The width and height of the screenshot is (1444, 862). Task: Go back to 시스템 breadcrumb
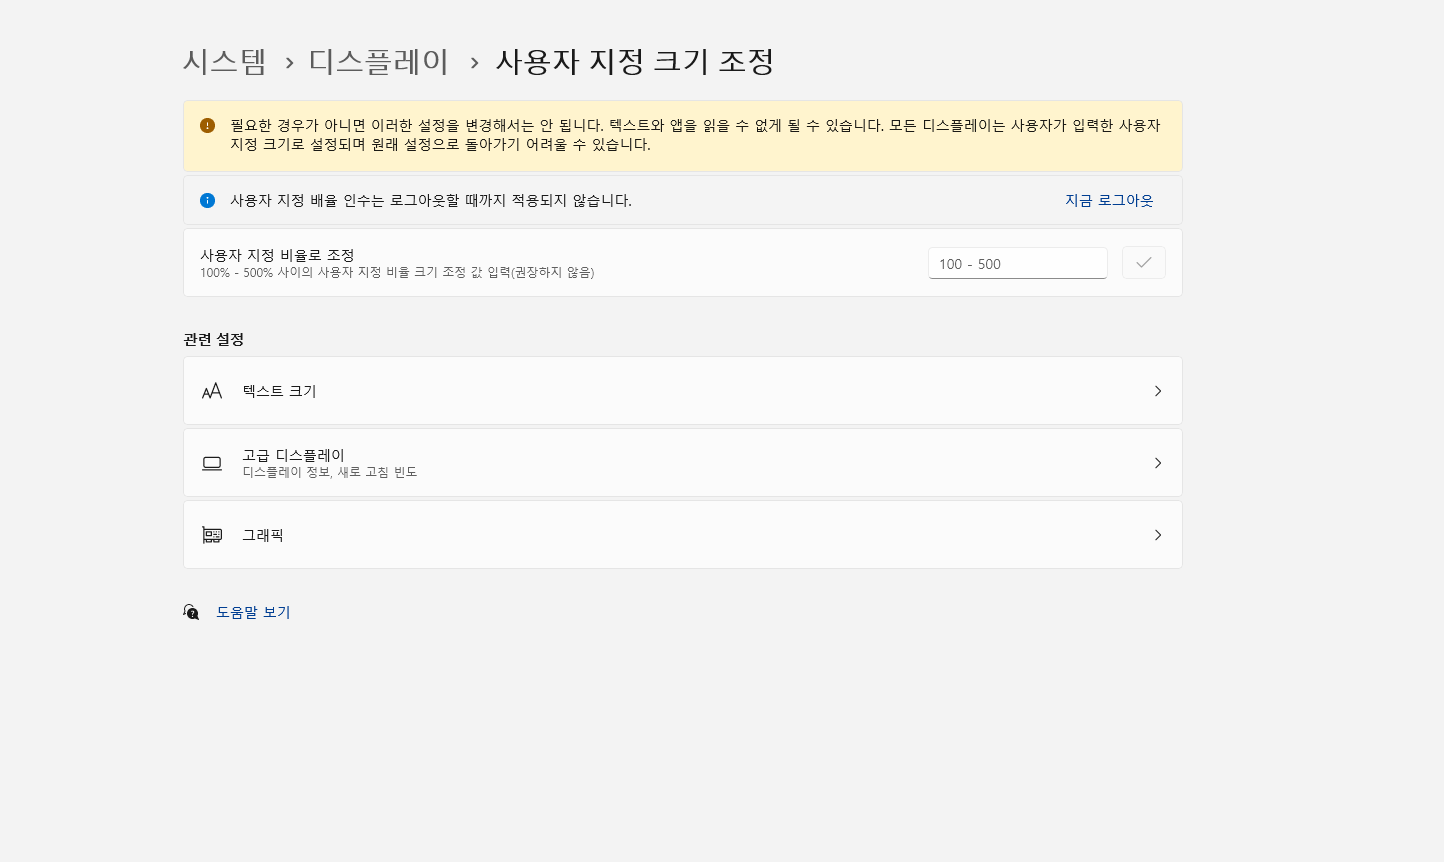[225, 62]
